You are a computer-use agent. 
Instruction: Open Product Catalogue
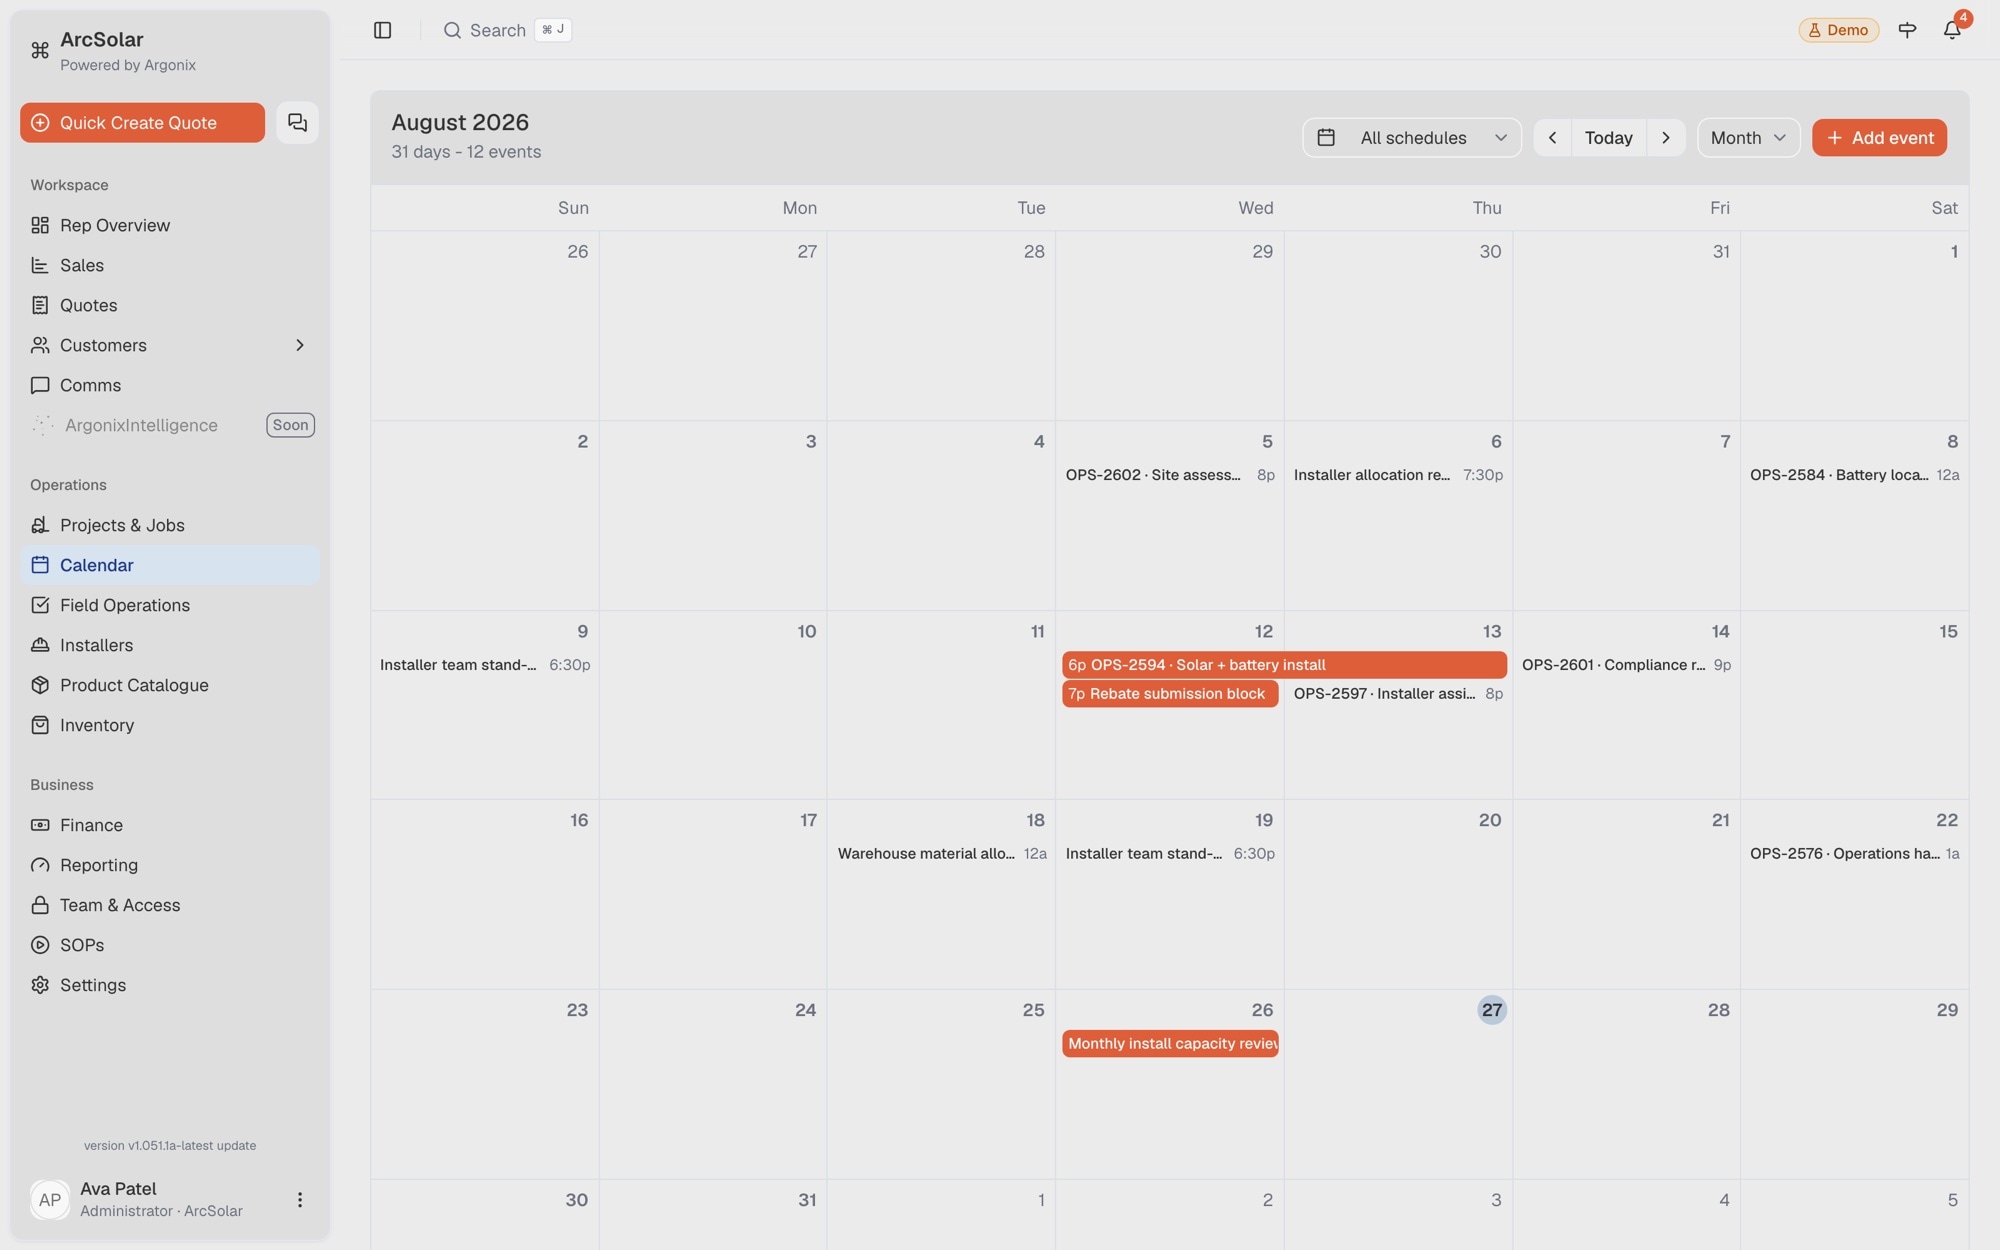[x=170, y=685]
